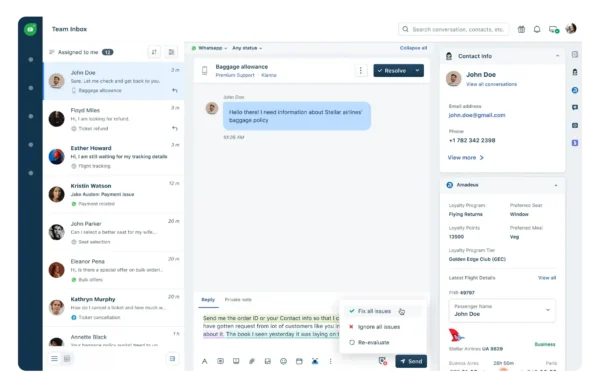This screenshot has width=600, height=388.
Task: Click the Baggage allowance conversation title
Action: (x=241, y=67)
